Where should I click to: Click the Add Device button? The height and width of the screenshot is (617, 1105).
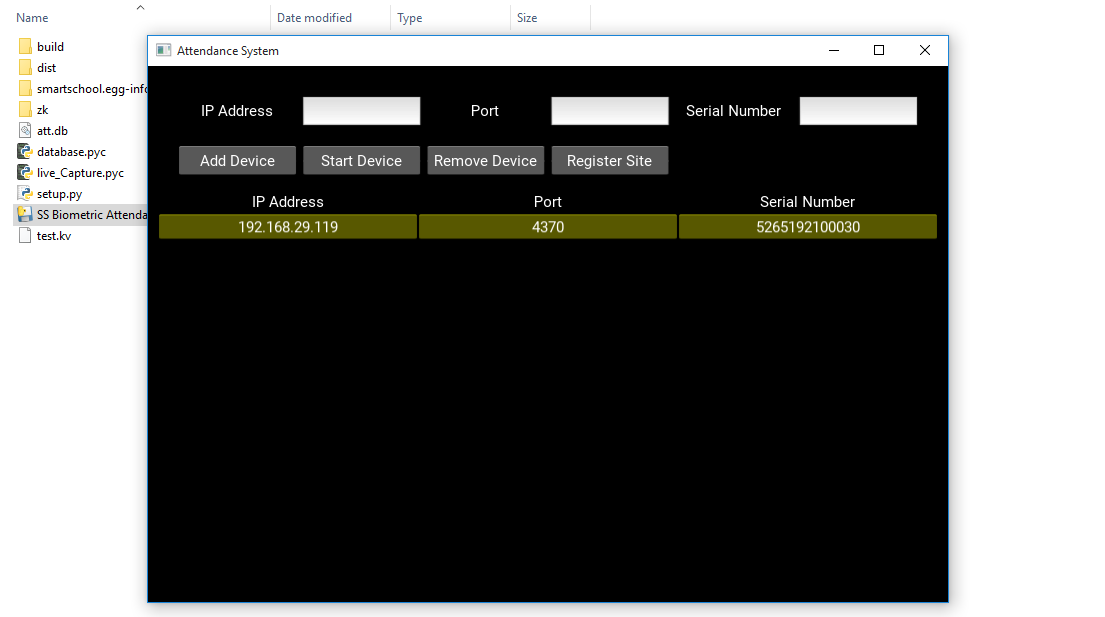point(237,161)
